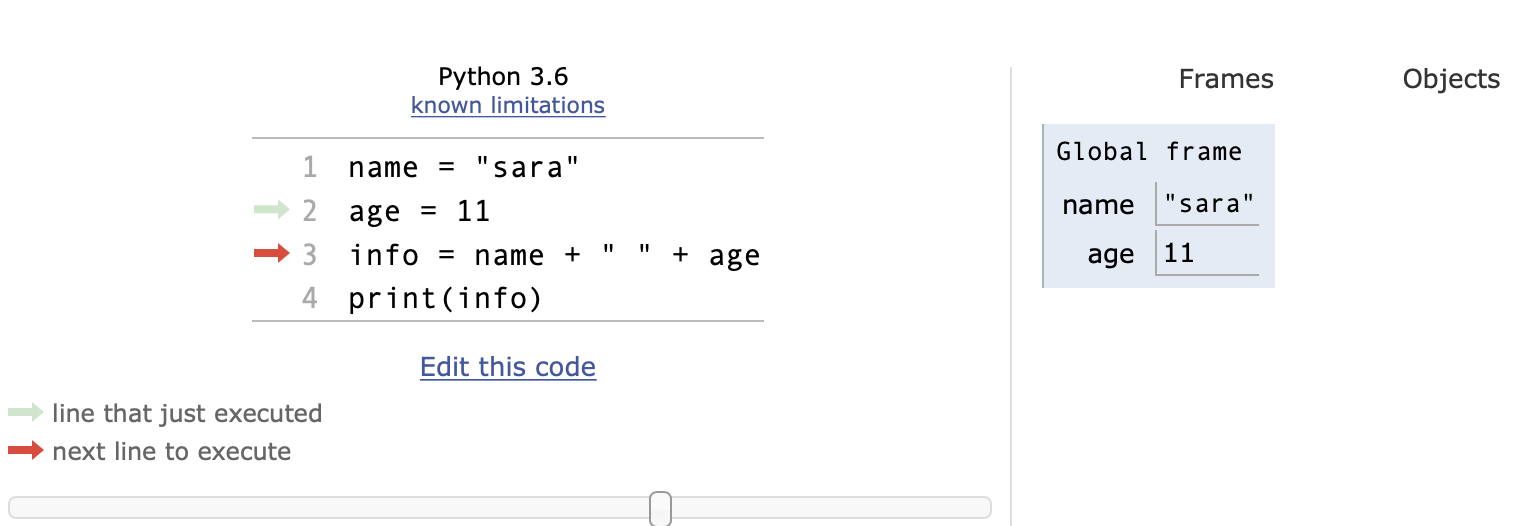Click the red arrow icon in the legend
Viewport: 1540px width, 526px height.
click(26, 450)
